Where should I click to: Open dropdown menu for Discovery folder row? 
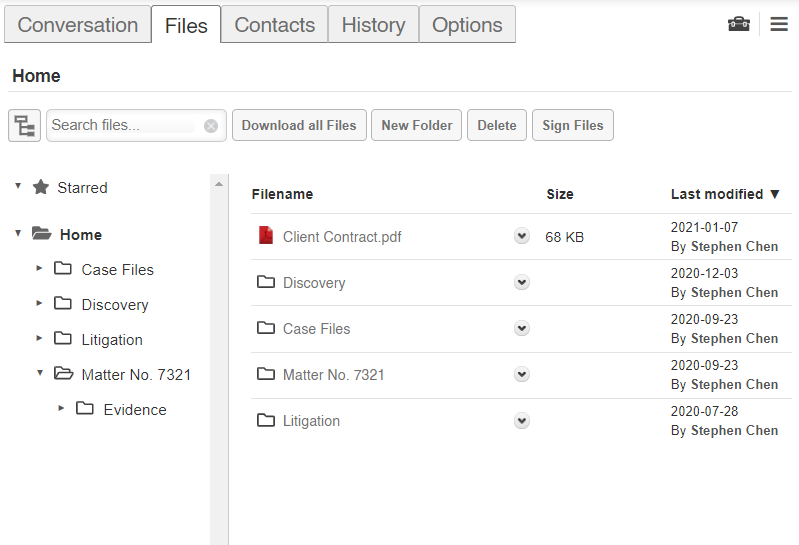(521, 282)
